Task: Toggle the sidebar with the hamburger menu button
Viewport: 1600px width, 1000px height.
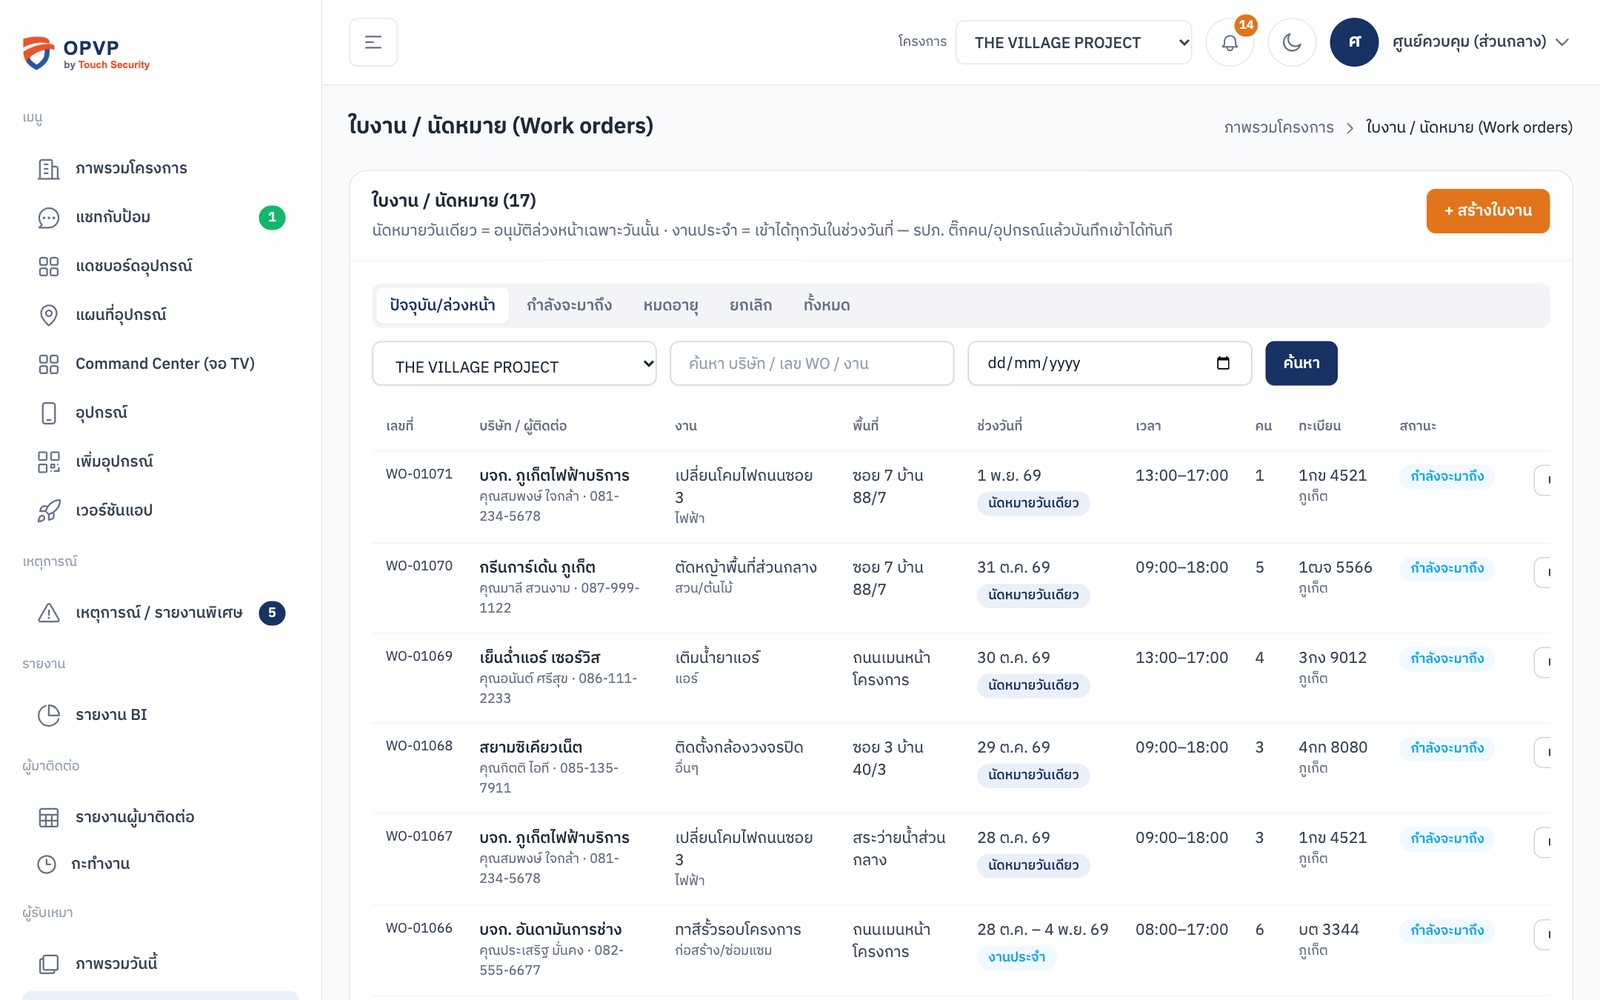Action: [373, 42]
